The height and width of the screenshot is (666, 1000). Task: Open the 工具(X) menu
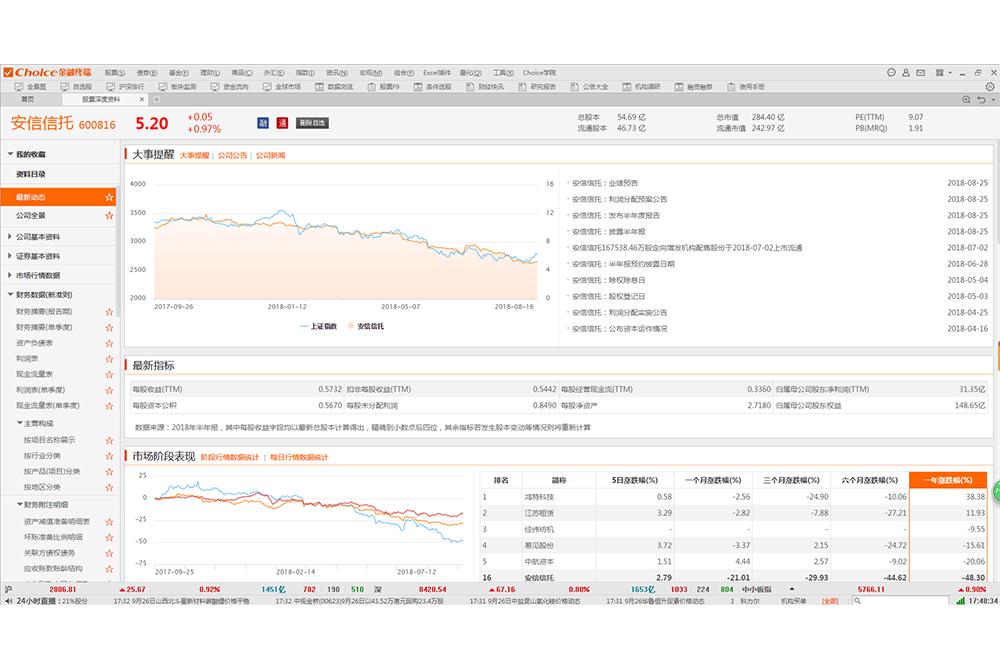pos(503,73)
